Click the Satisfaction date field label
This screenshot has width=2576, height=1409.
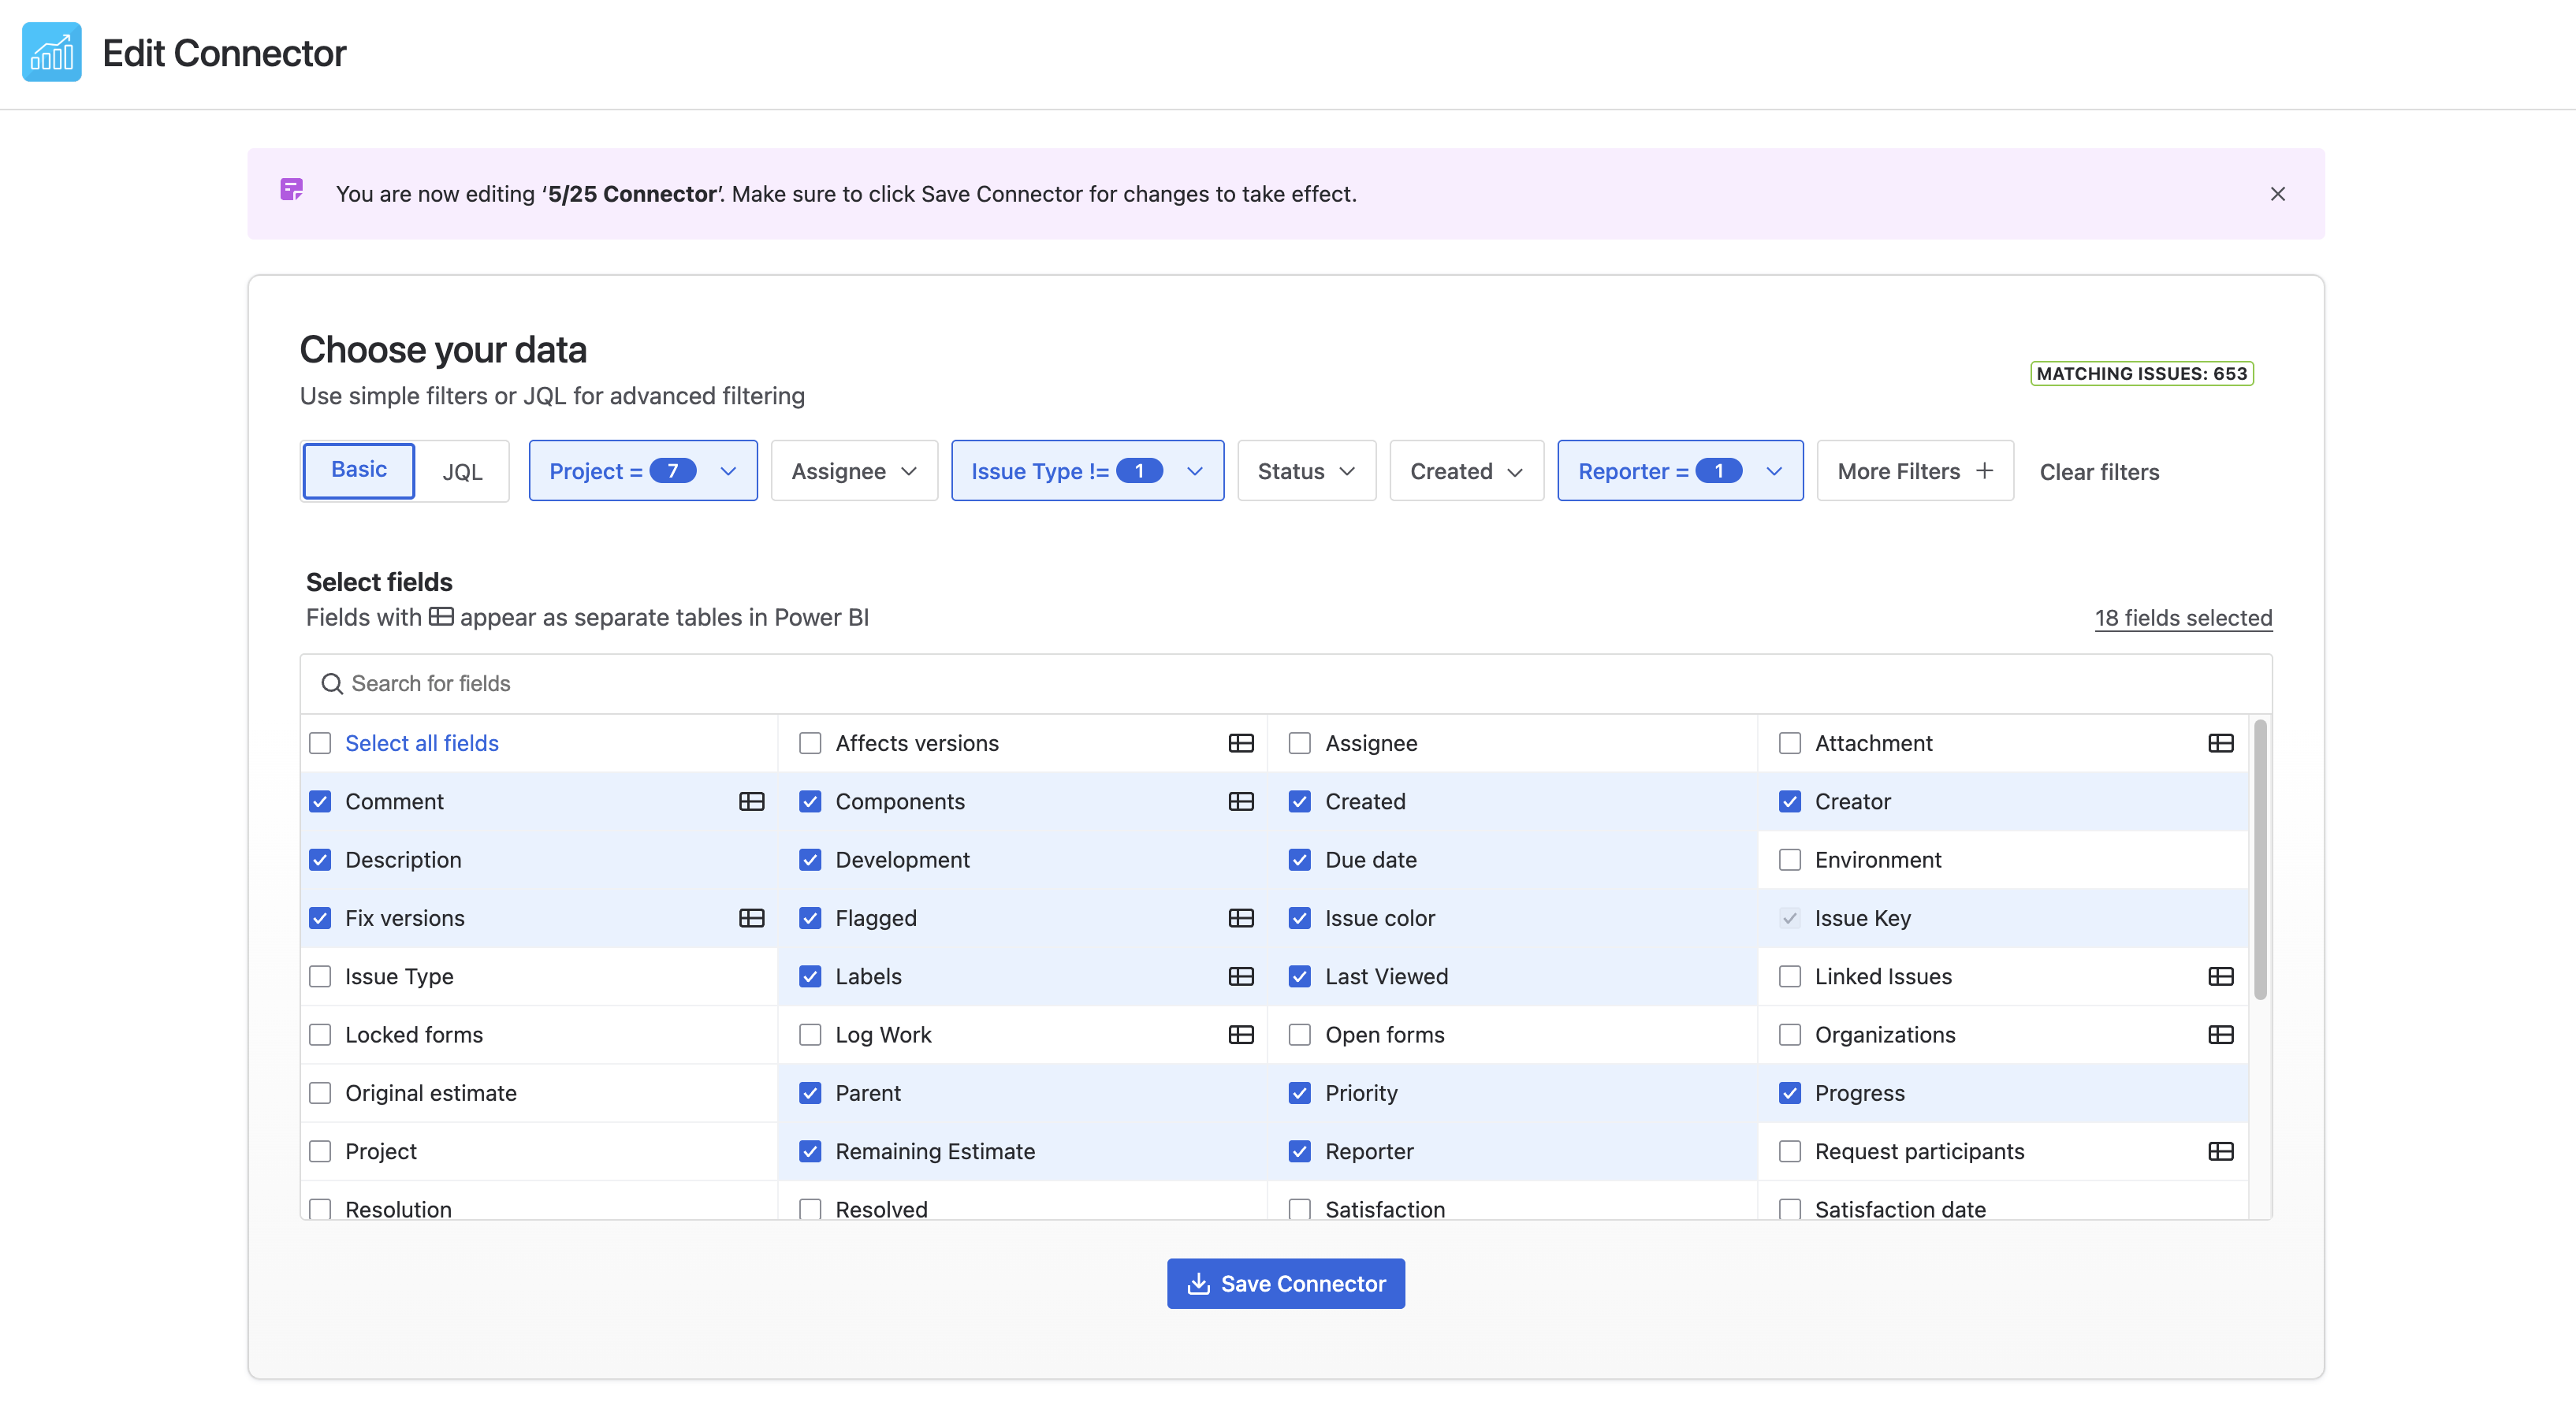tap(1900, 1208)
